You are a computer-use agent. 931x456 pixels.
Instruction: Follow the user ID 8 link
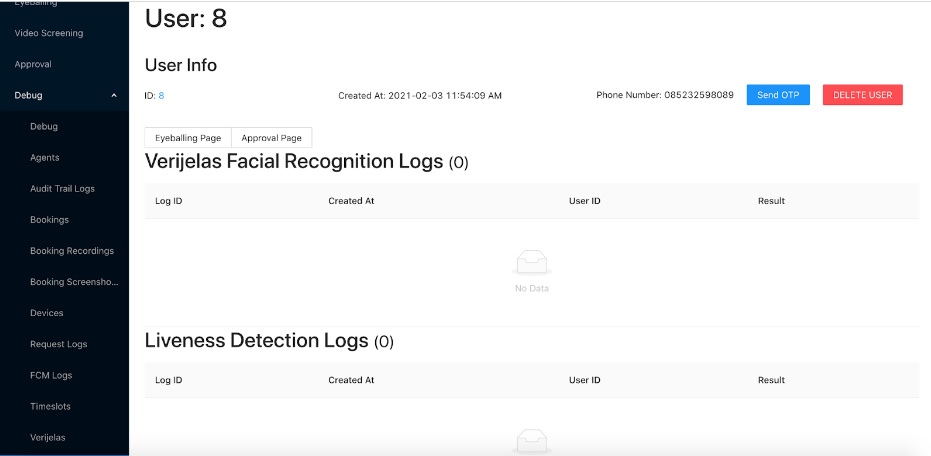(161, 96)
